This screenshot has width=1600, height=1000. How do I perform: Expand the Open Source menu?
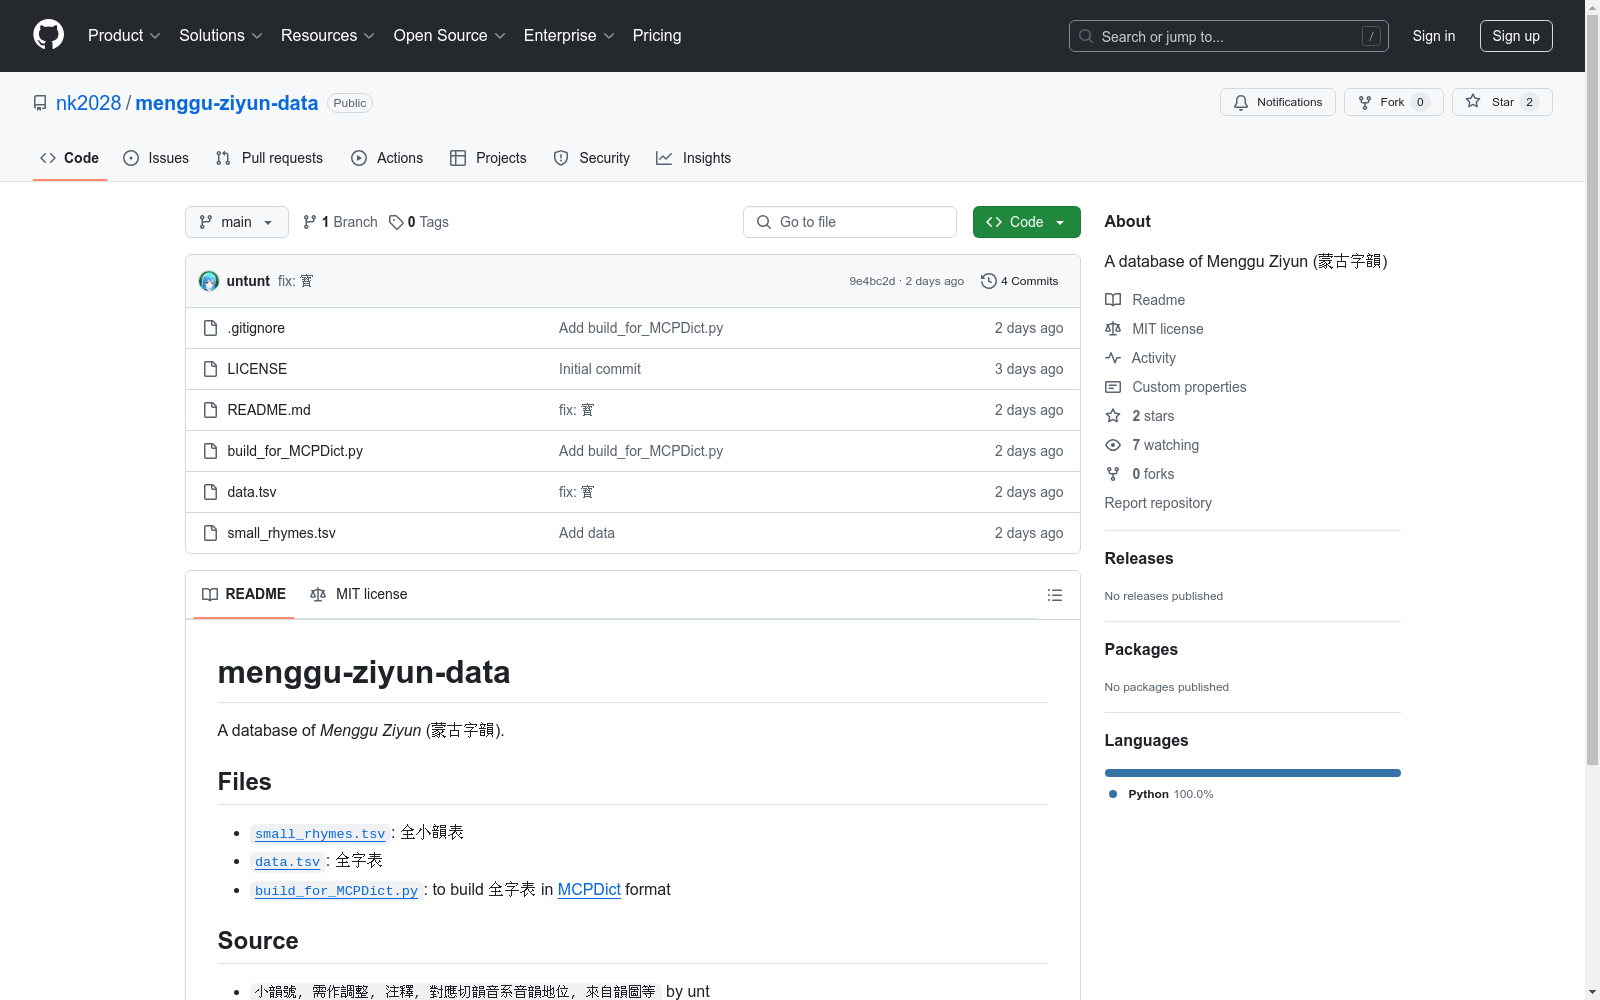pos(450,36)
